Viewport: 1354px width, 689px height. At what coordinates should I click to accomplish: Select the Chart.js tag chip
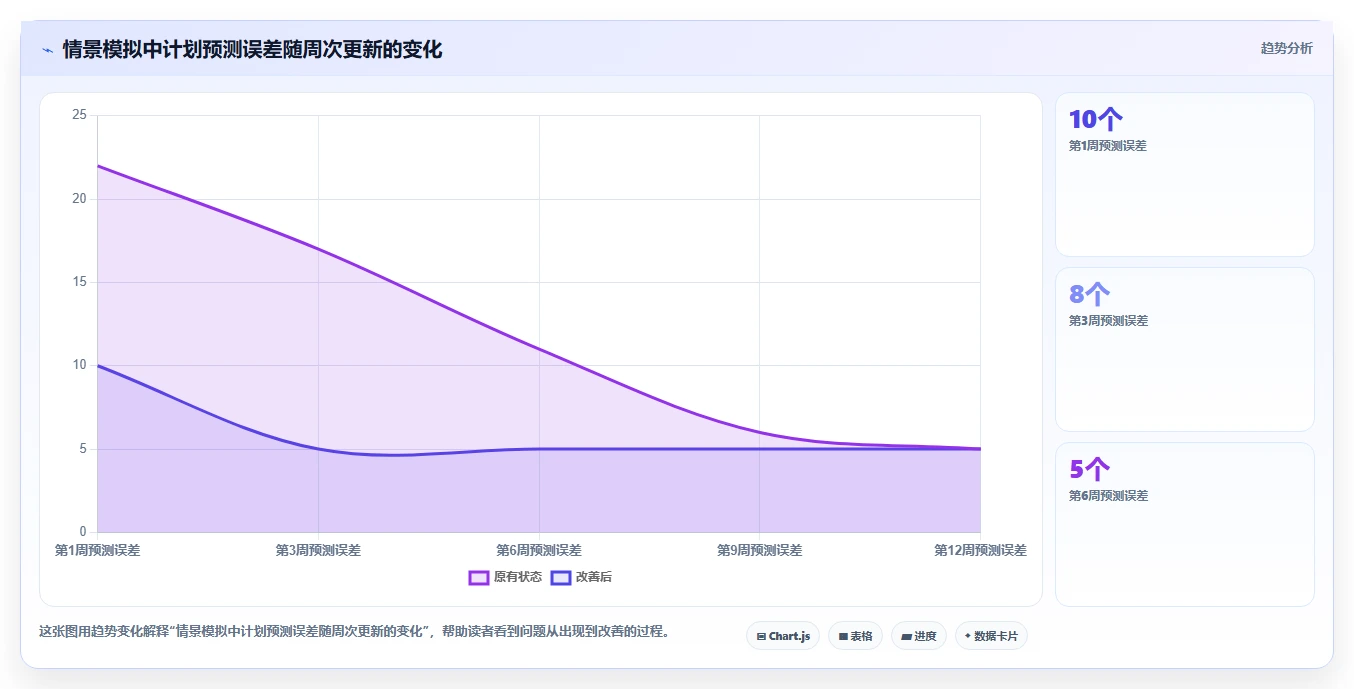point(783,636)
